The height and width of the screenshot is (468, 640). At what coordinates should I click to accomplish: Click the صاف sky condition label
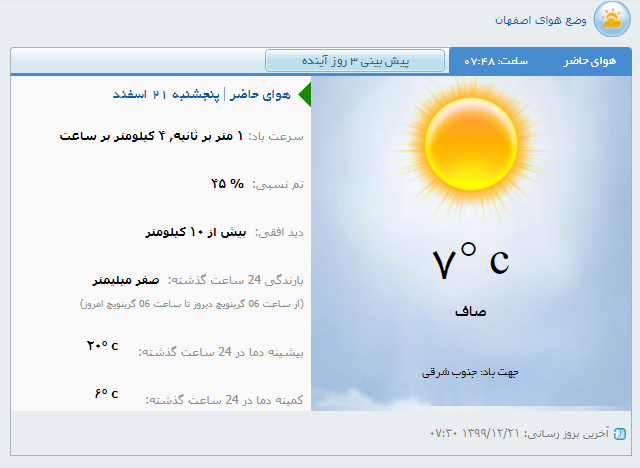pos(470,312)
